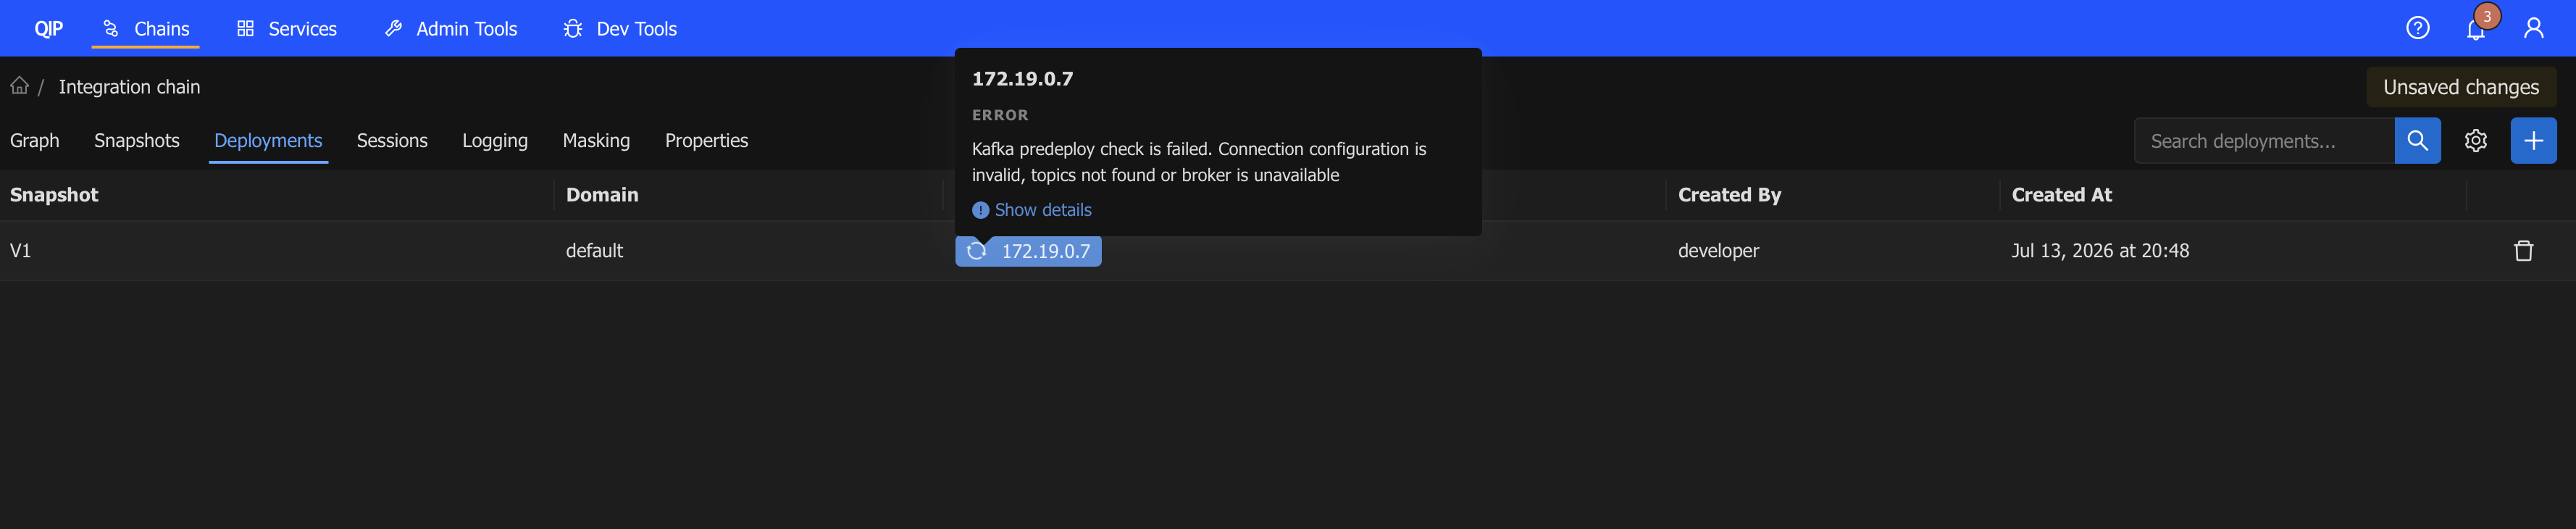
Task: Delete the V1 deployment
Action: [x=2523, y=250]
